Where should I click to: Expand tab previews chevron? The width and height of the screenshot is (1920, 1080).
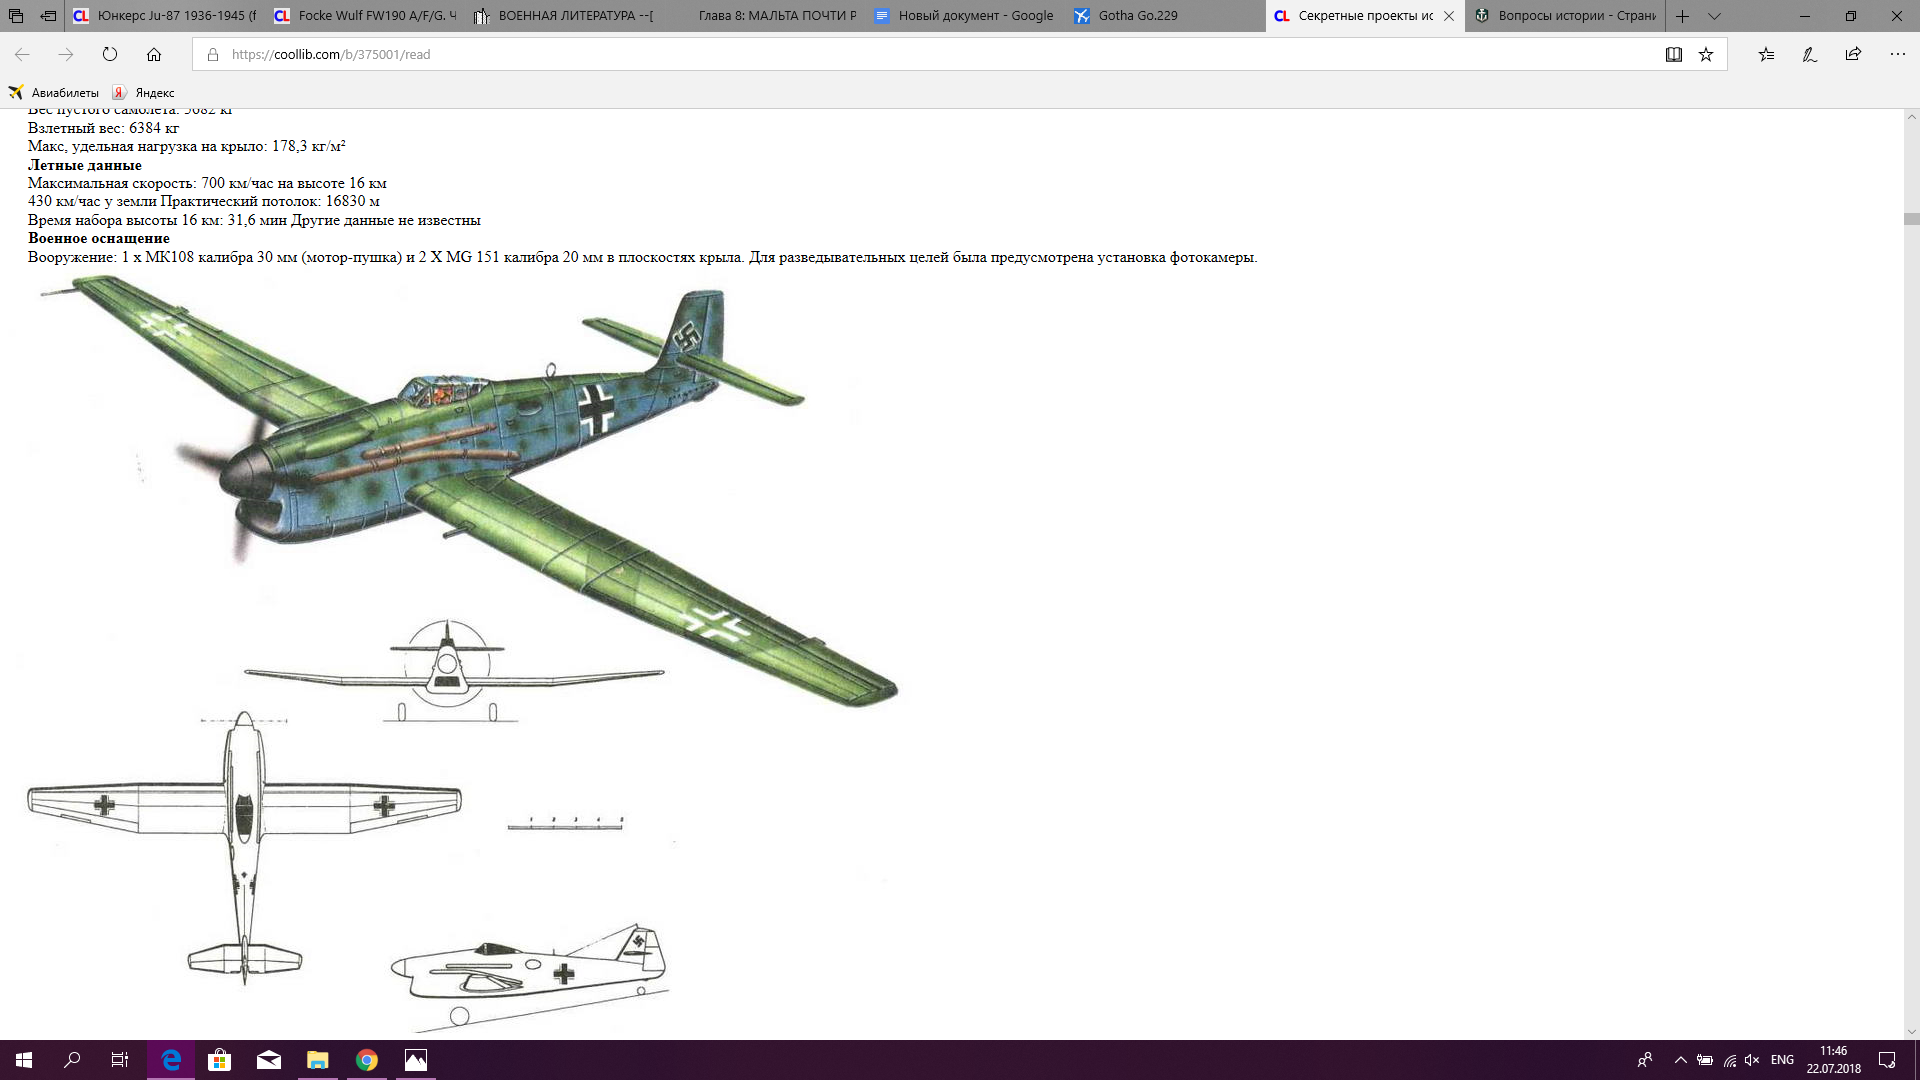point(1714,16)
